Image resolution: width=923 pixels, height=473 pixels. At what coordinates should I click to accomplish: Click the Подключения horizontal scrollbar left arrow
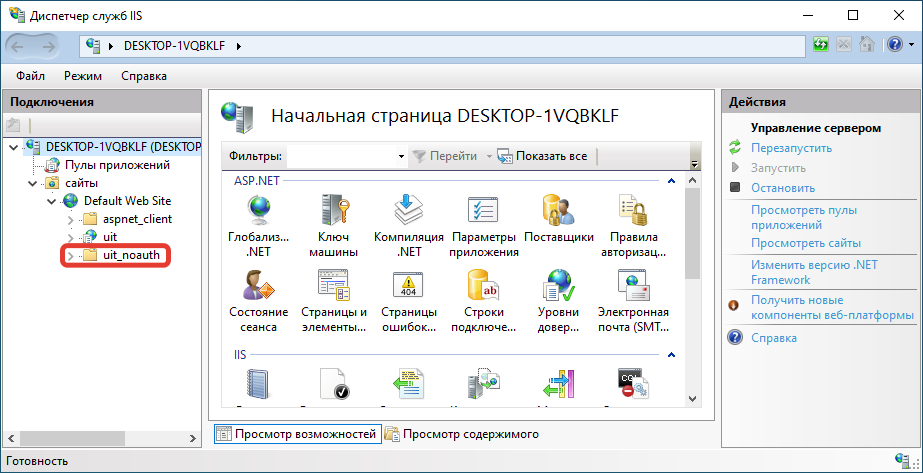coord(12,438)
